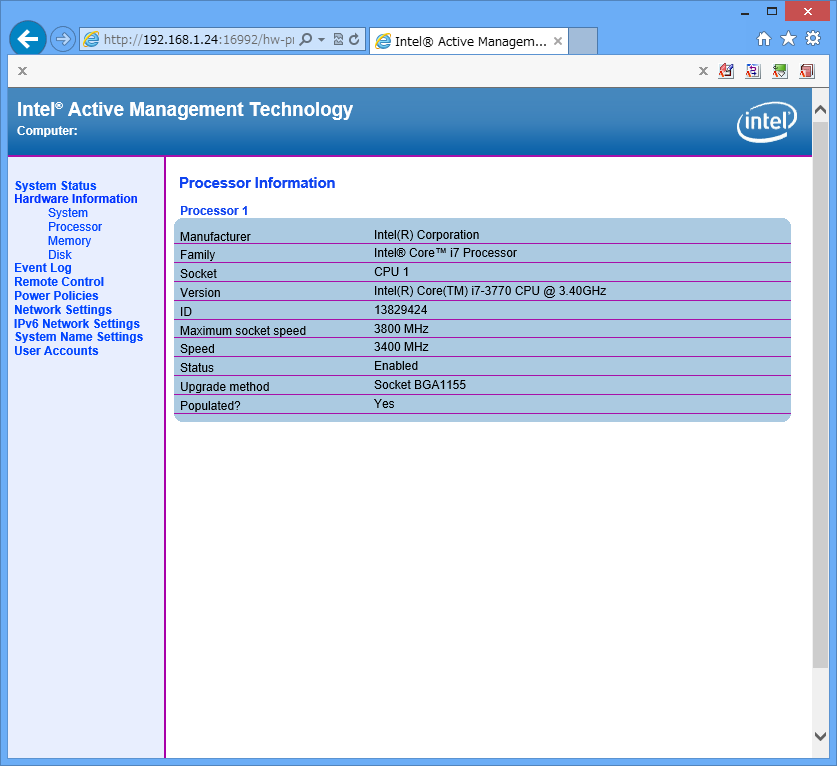Screen dimensions: 837x766
Task: Open the System Status link
Action: pos(56,186)
